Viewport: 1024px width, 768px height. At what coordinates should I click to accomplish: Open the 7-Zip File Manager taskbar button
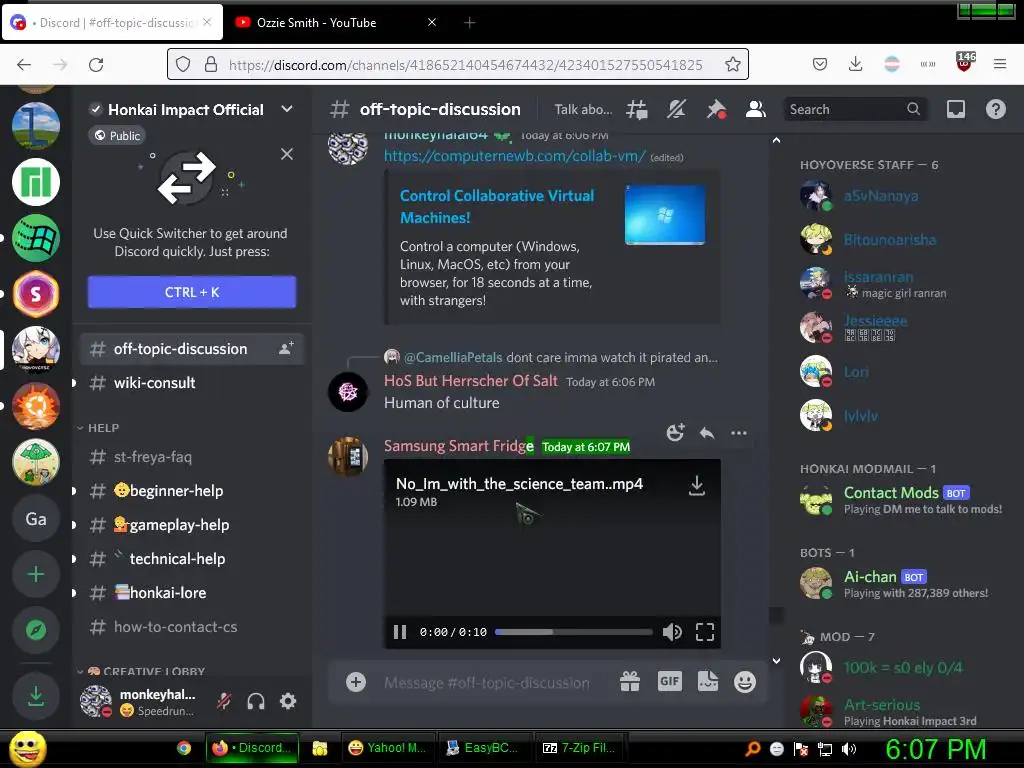point(579,748)
